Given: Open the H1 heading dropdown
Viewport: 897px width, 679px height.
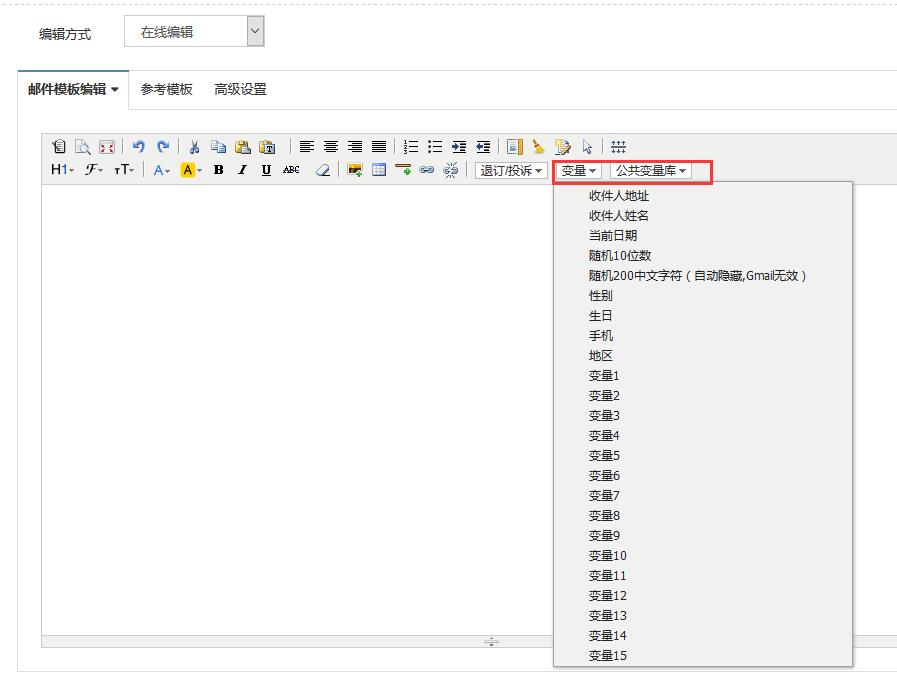Looking at the screenshot, I should tap(62, 170).
